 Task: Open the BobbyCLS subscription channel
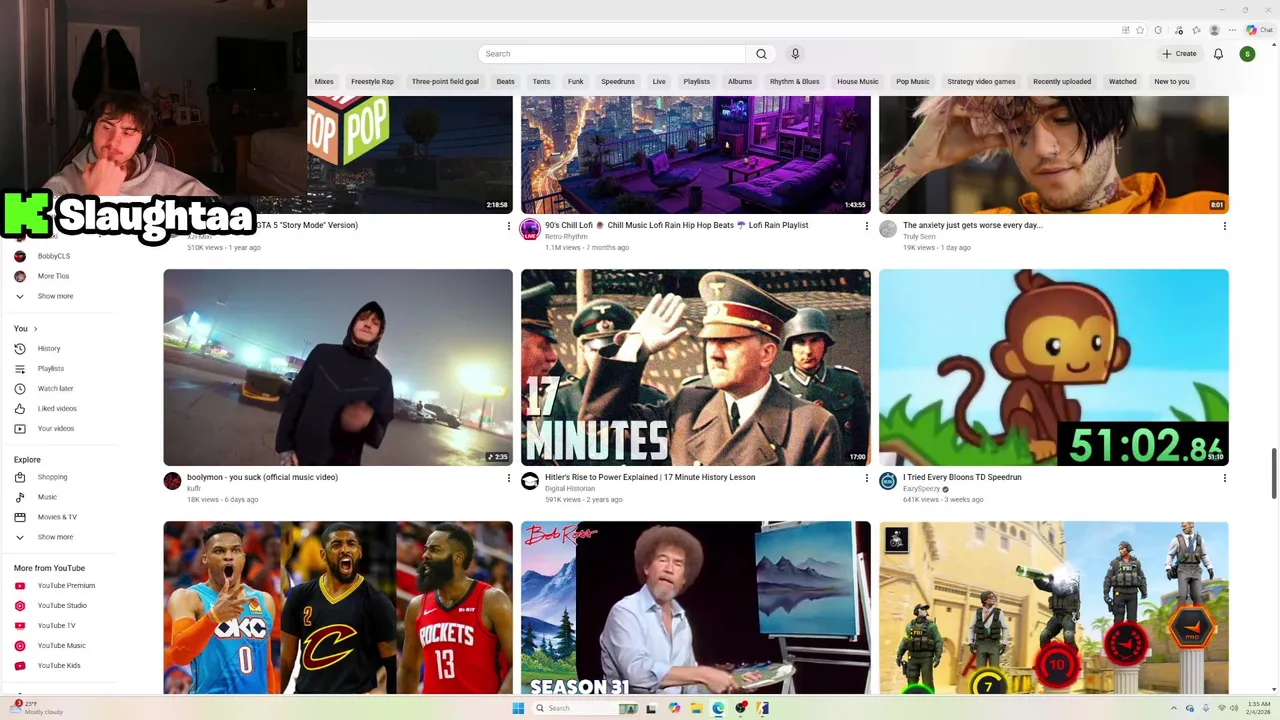[53, 256]
